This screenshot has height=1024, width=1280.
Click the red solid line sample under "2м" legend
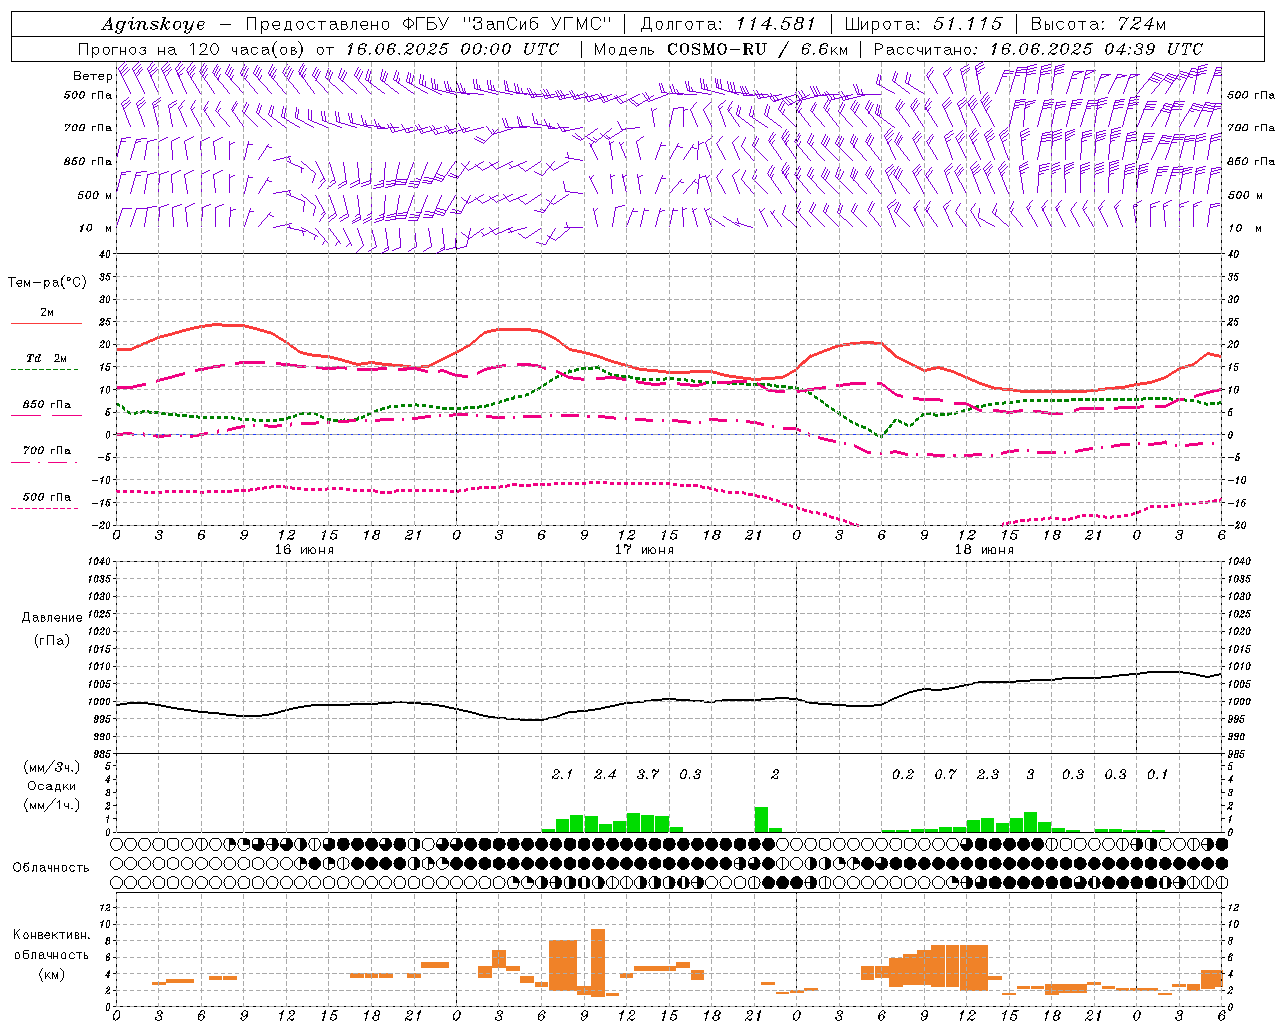pos(46,324)
